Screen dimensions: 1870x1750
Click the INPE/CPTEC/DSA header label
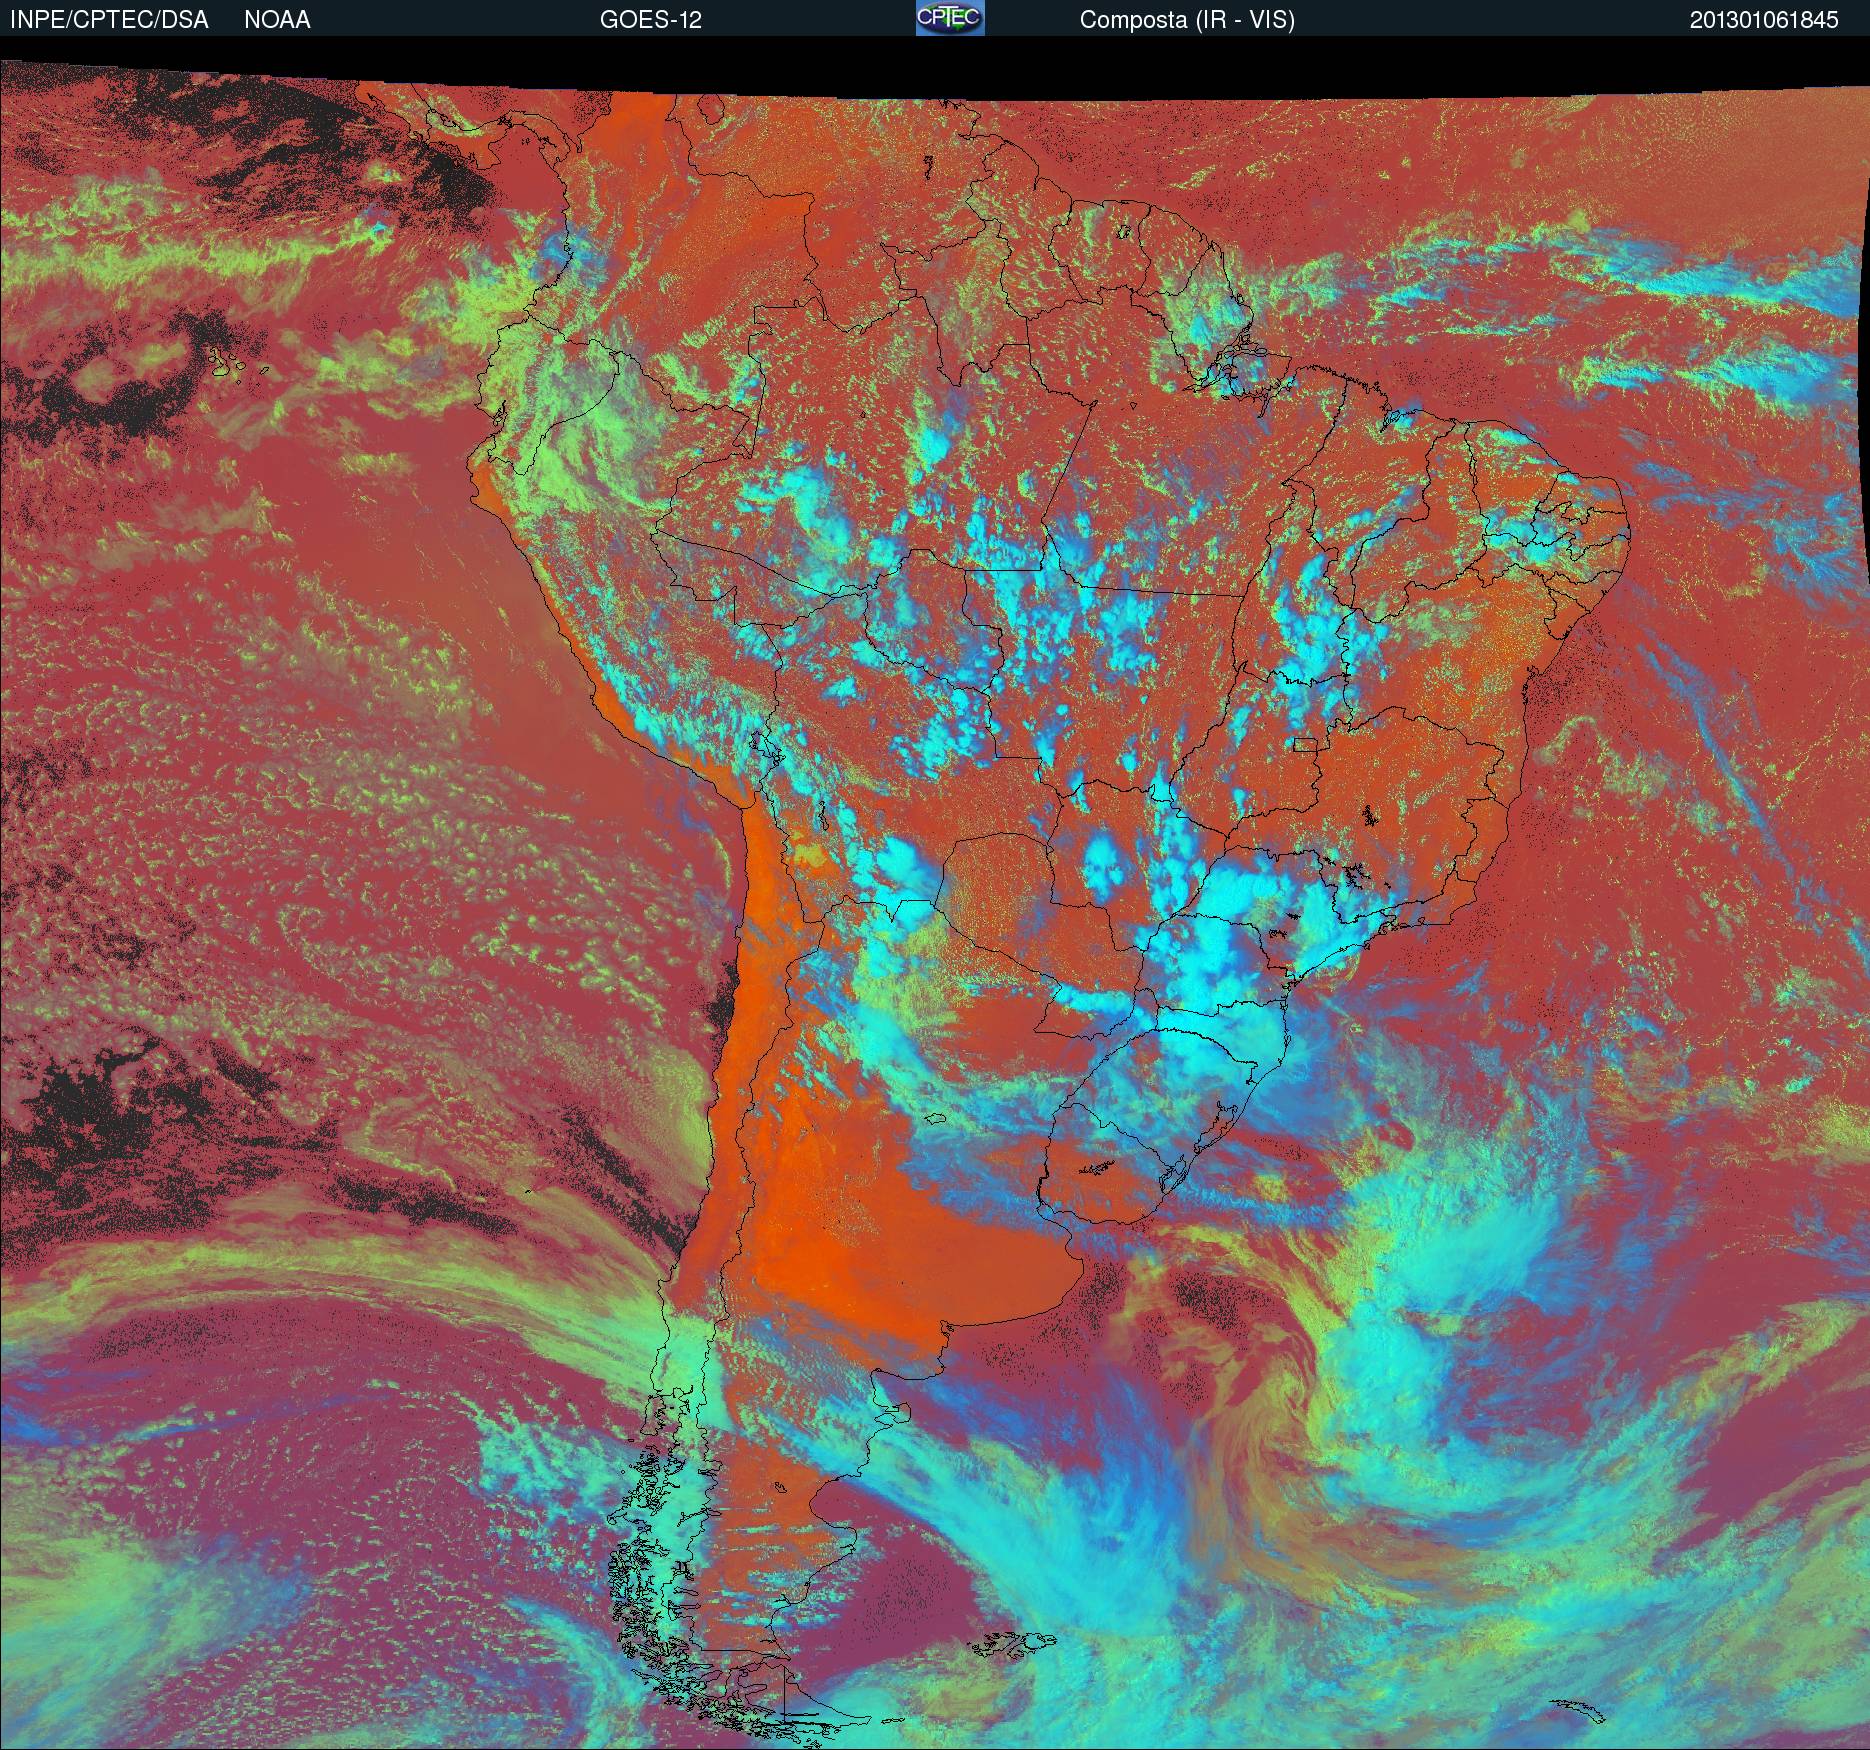[109, 20]
